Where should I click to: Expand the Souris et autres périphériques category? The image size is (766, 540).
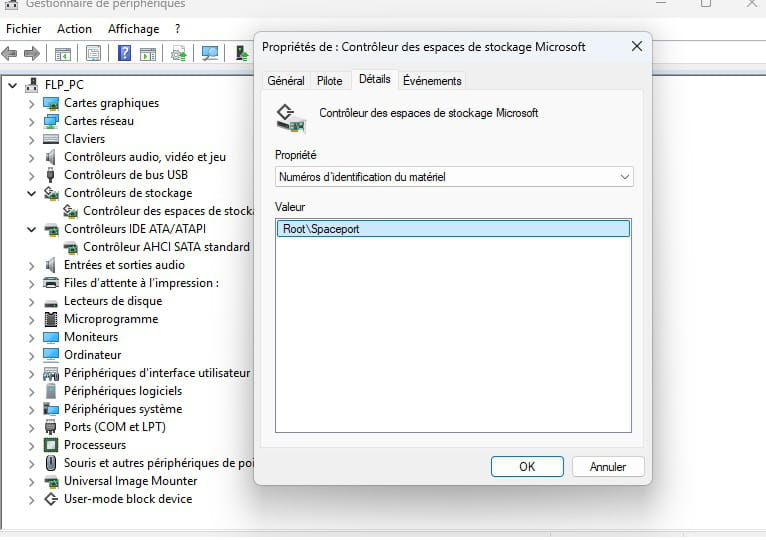[31, 464]
